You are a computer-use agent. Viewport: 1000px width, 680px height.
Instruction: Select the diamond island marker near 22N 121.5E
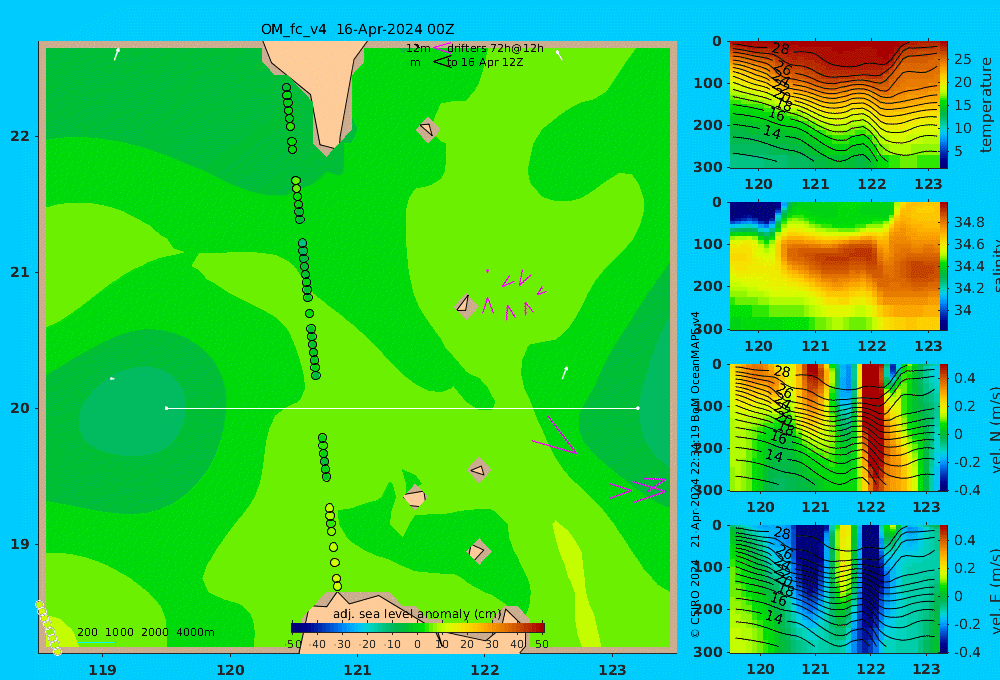point(428,129)
